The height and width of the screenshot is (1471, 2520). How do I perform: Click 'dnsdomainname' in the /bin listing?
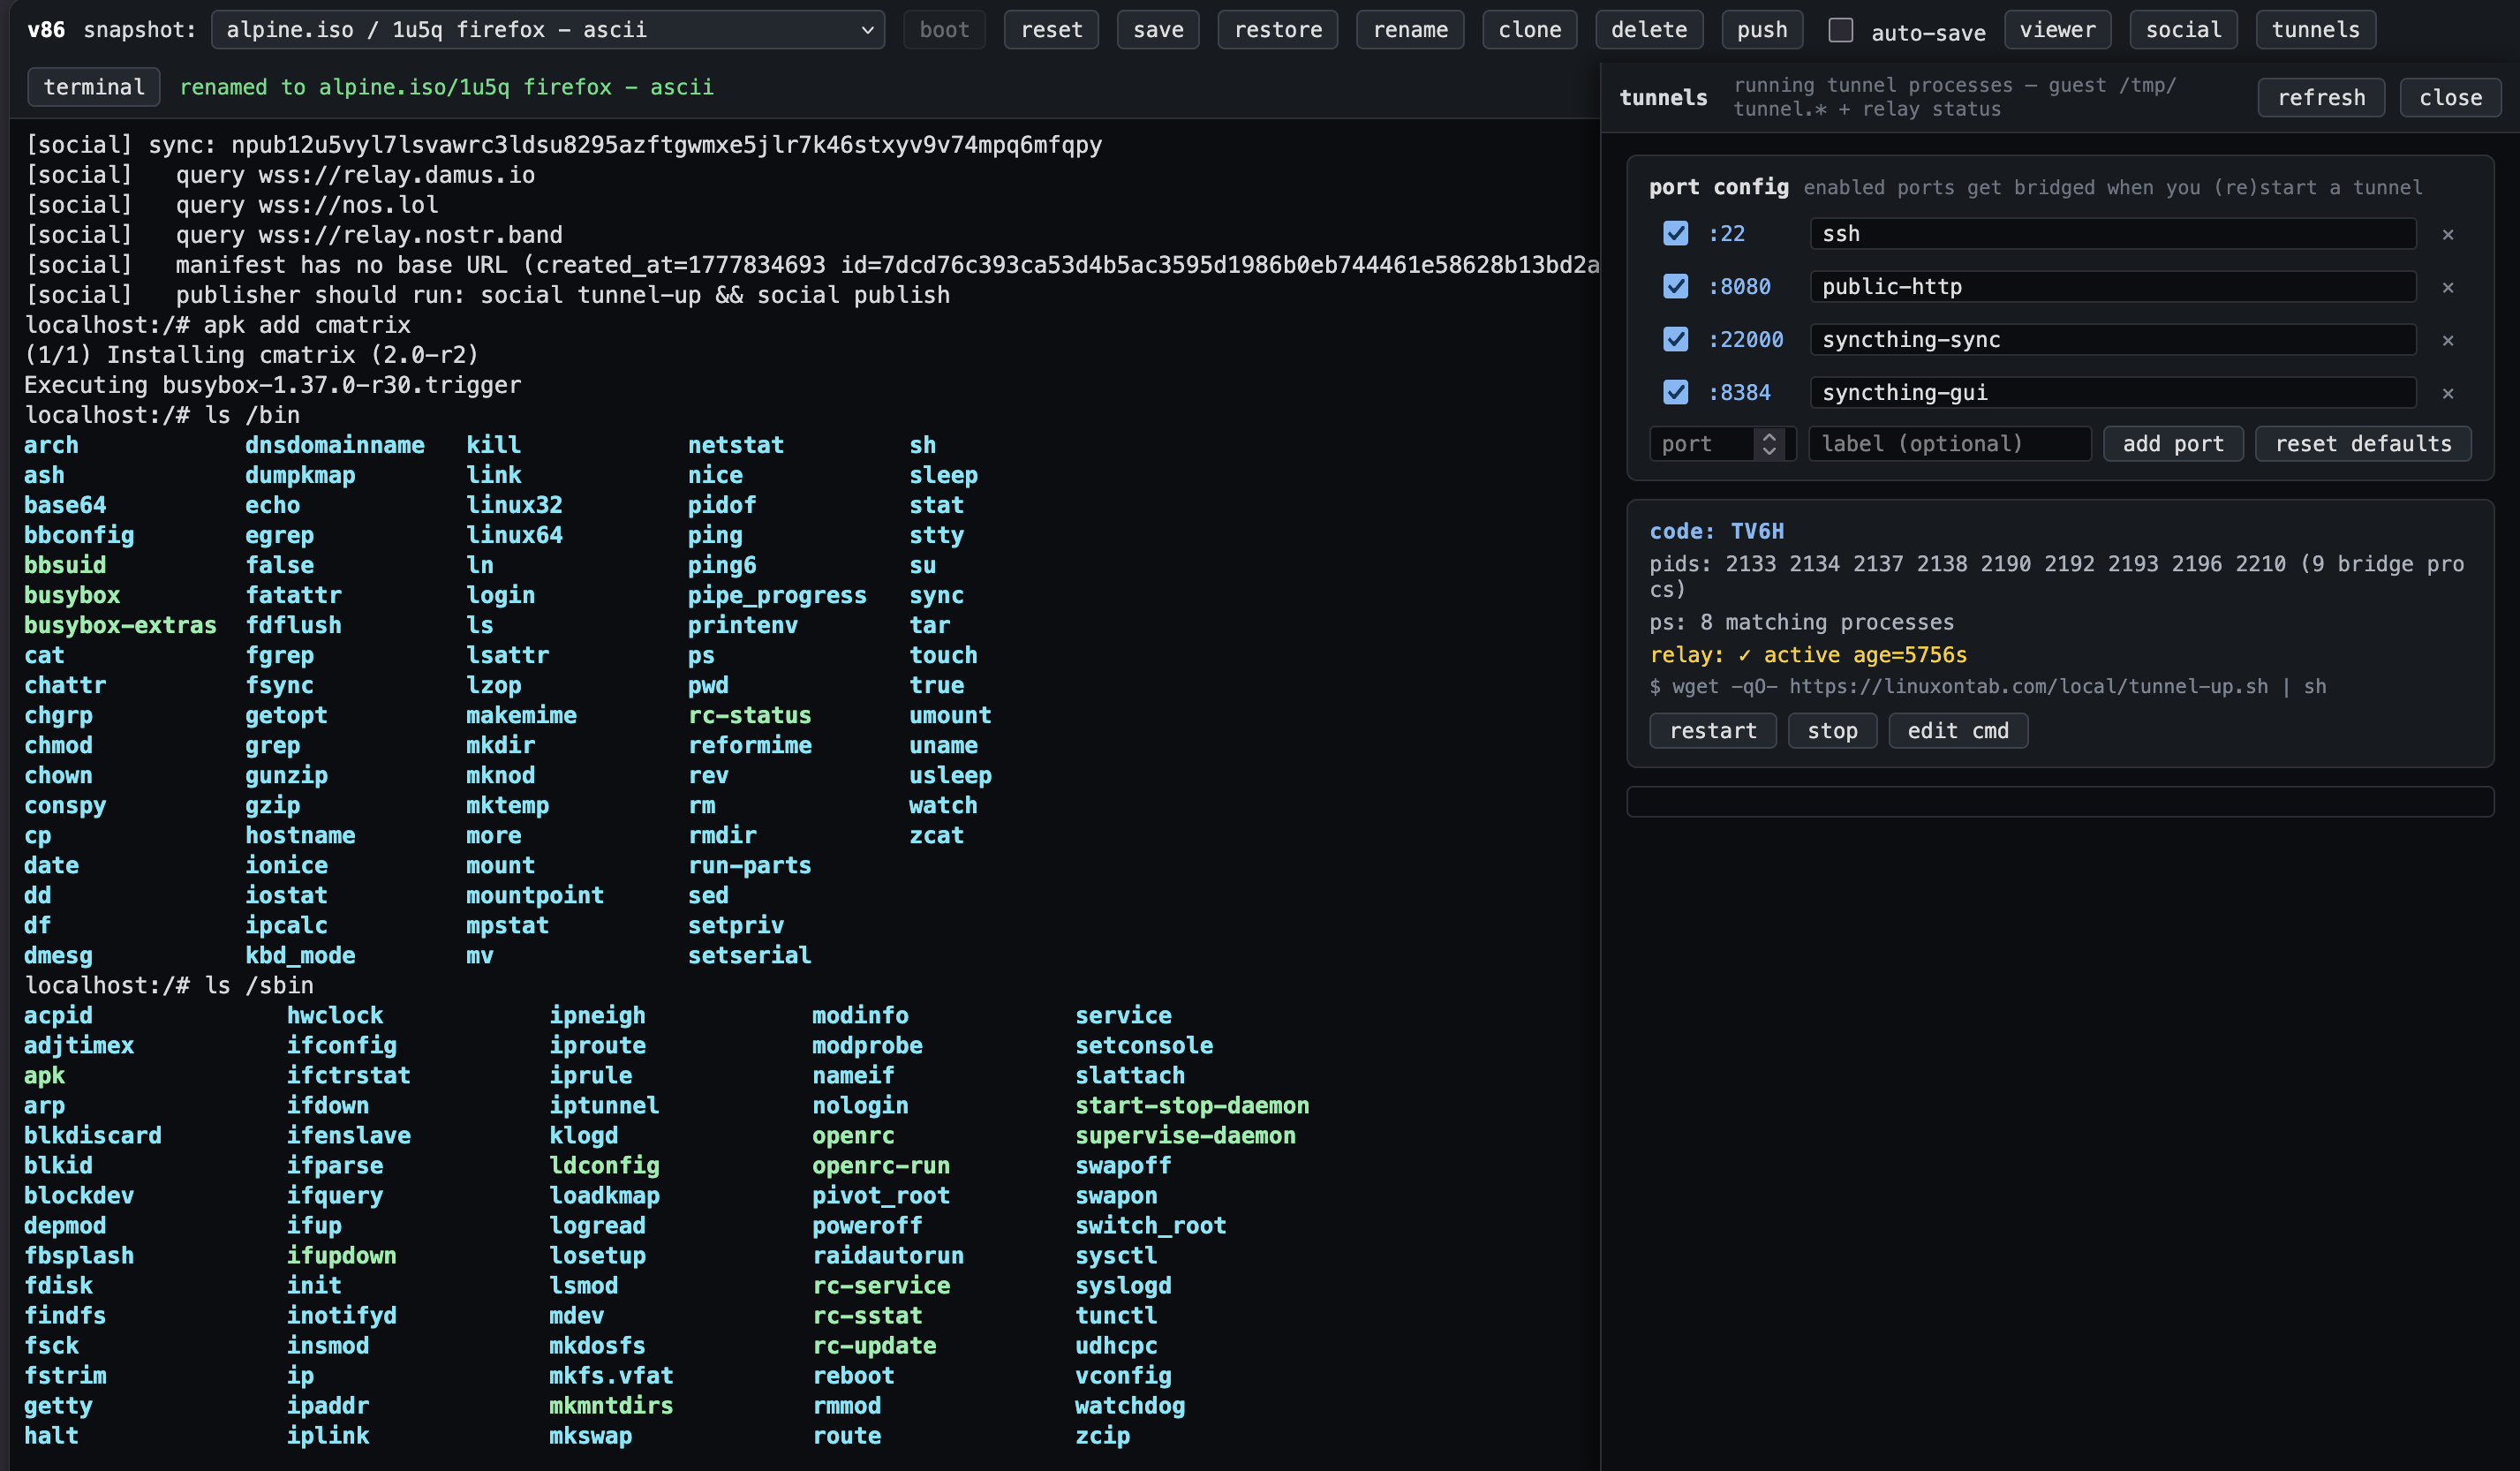335,445
